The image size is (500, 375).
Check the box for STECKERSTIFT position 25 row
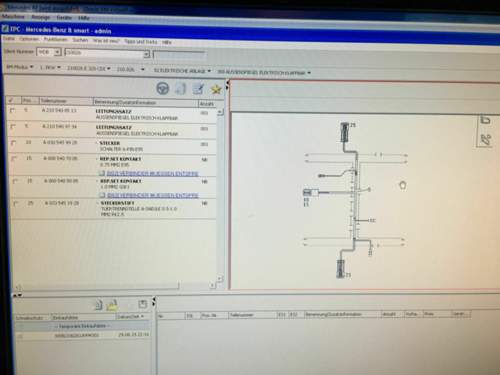pyautogui.click(x=16, y=204)
